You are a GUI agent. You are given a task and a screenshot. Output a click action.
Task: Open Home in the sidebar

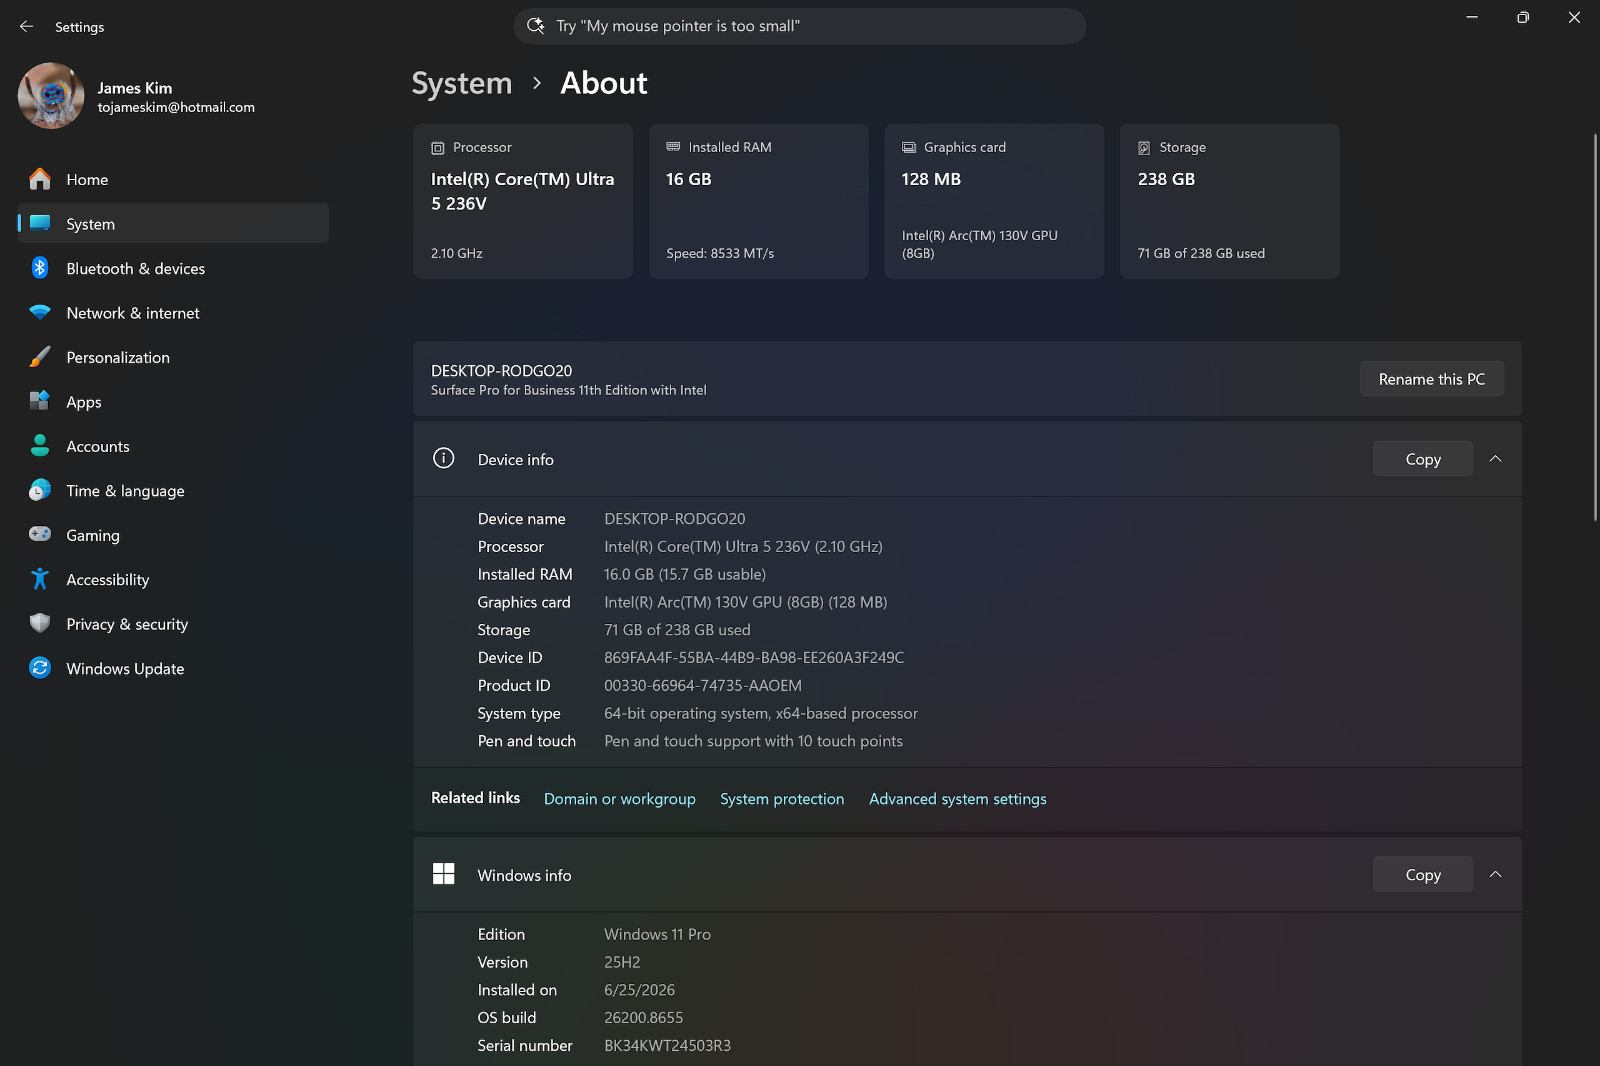click(173, 179)
